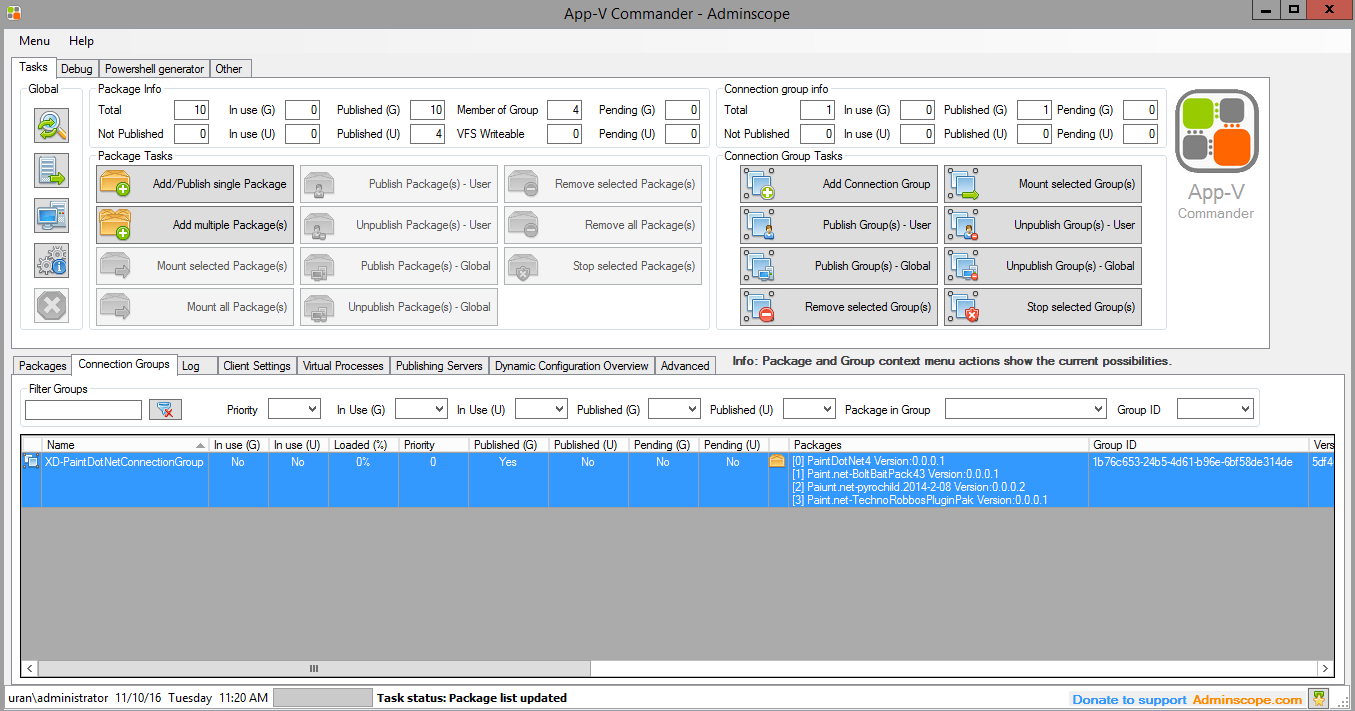Click the horizontal scrollbar thumb in group list
Screen dimensions: 1355x711
point(314,669)
